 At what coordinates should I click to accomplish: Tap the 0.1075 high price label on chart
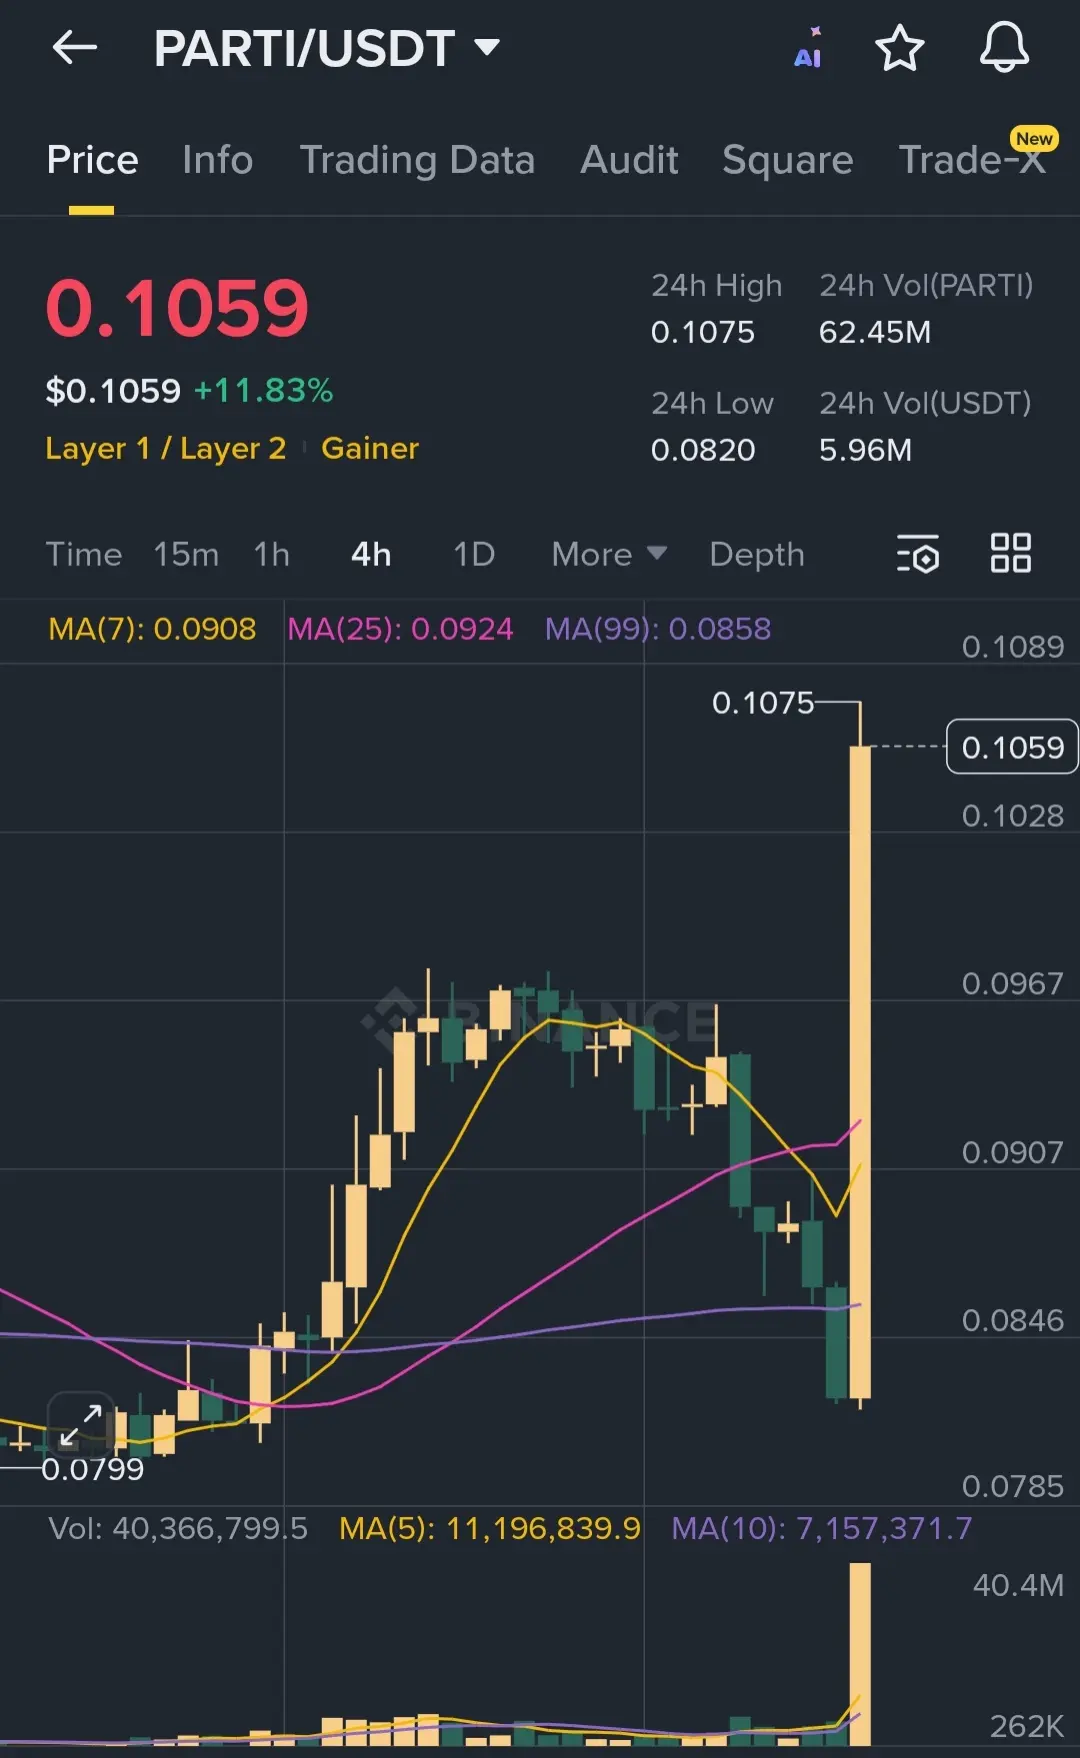pos(763,703)
